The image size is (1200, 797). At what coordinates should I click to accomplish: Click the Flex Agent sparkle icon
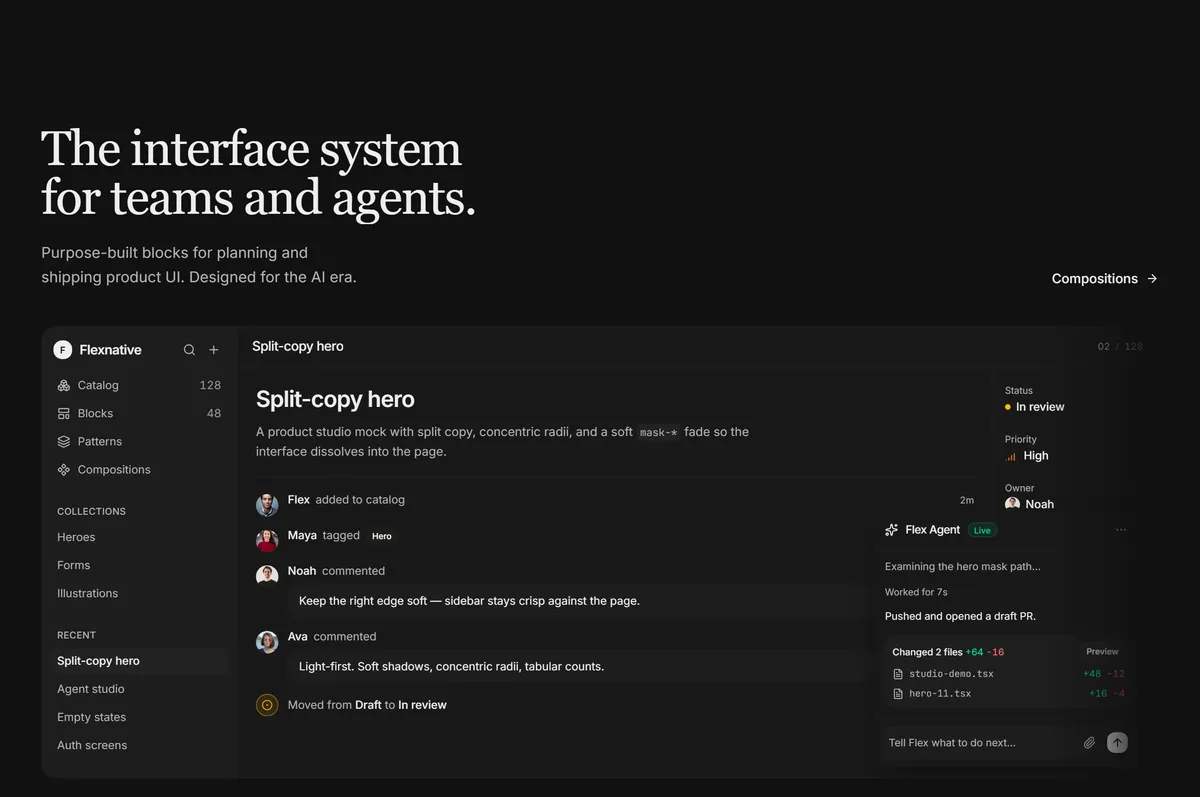click(892, 530)
